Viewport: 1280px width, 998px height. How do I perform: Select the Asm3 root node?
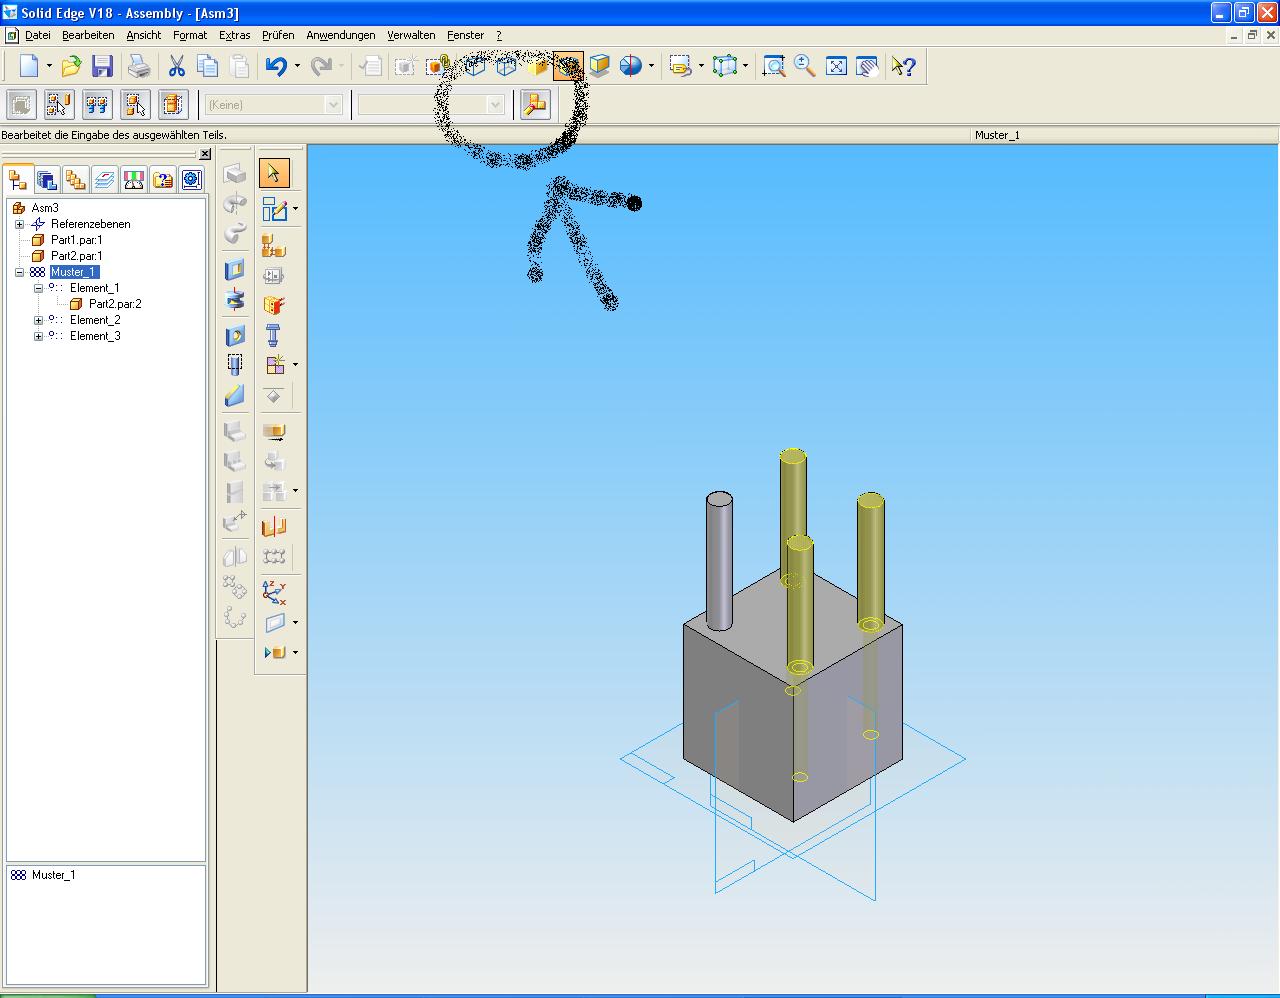coord(45,208)
